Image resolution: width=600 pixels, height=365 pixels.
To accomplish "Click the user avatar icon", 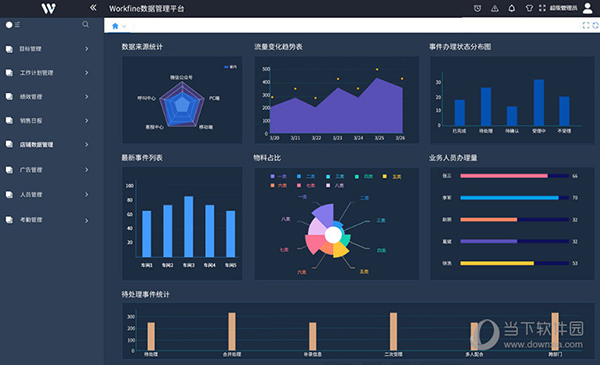I will [x=587, y=8].
